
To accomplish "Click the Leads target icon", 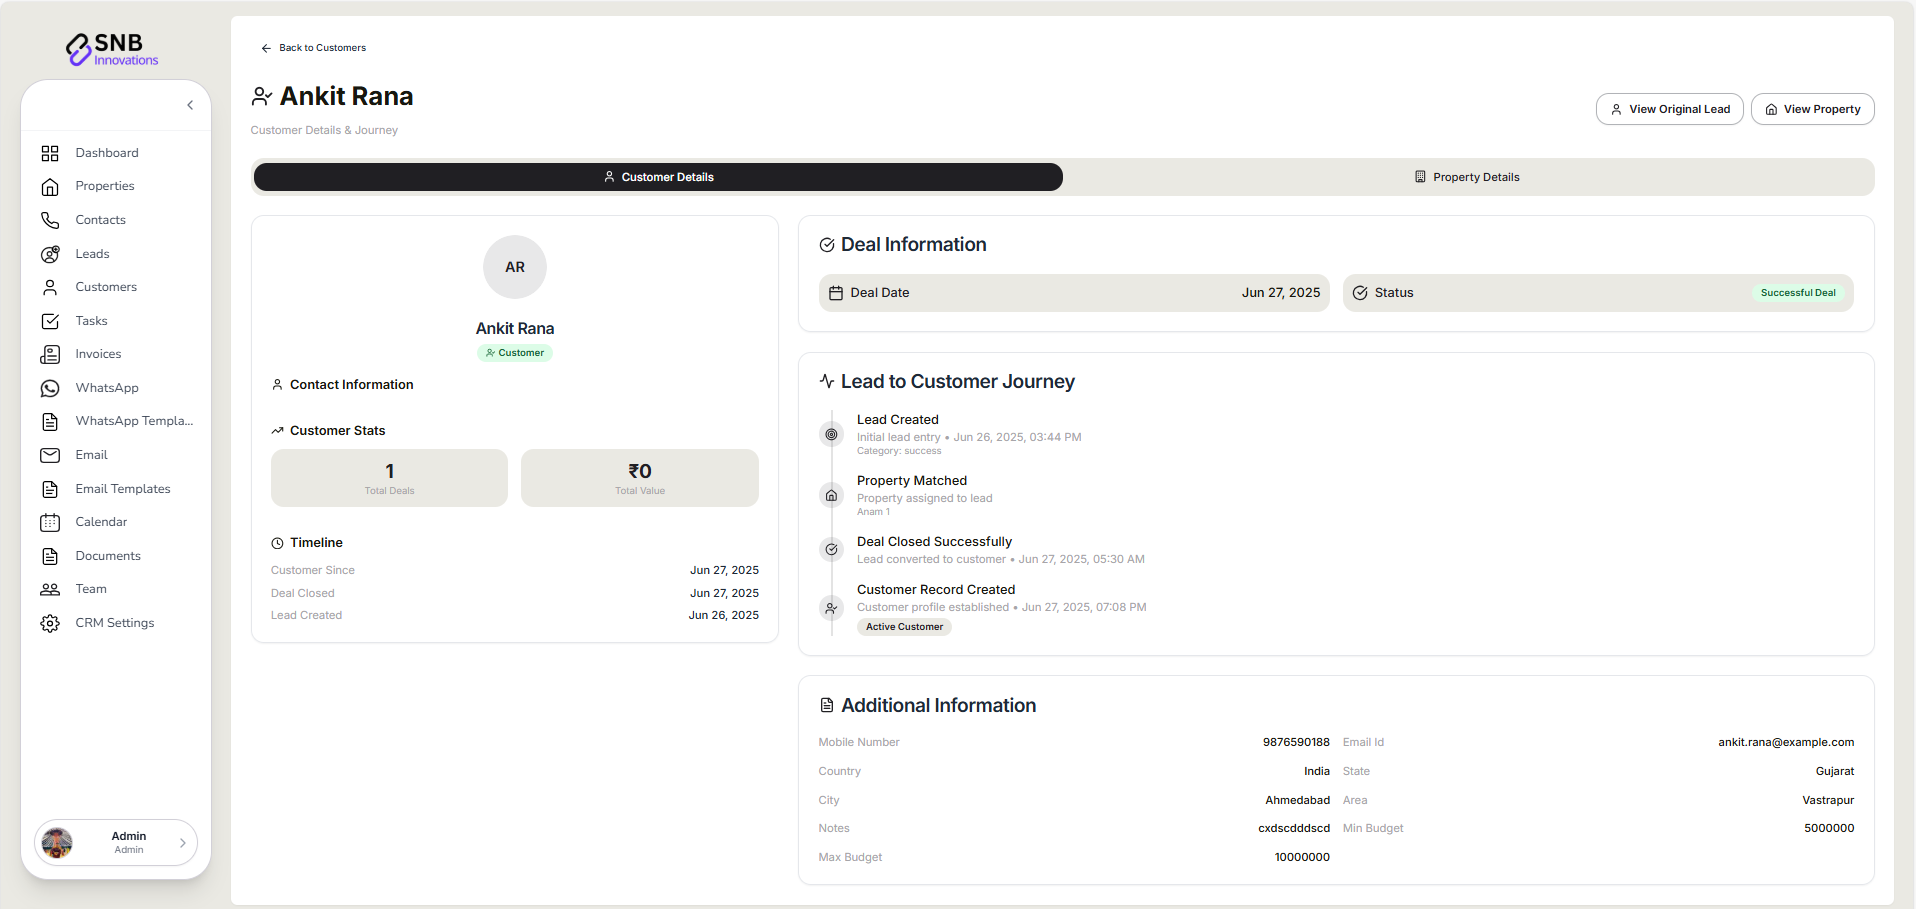I will pos(50,254).
